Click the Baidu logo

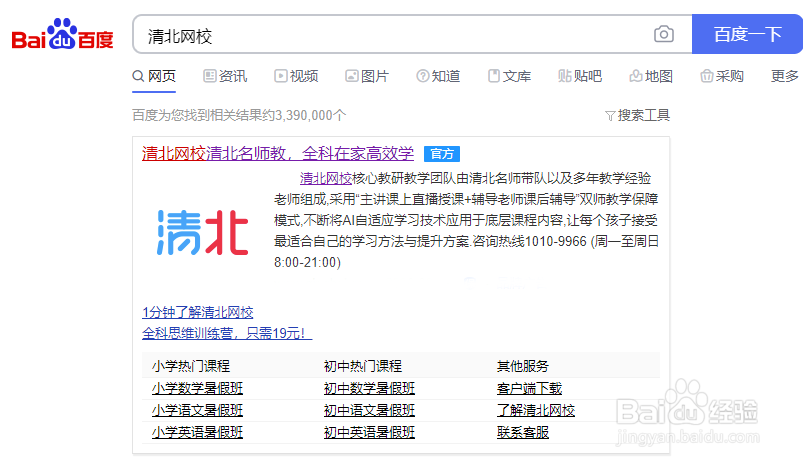[x=62, y=34]
